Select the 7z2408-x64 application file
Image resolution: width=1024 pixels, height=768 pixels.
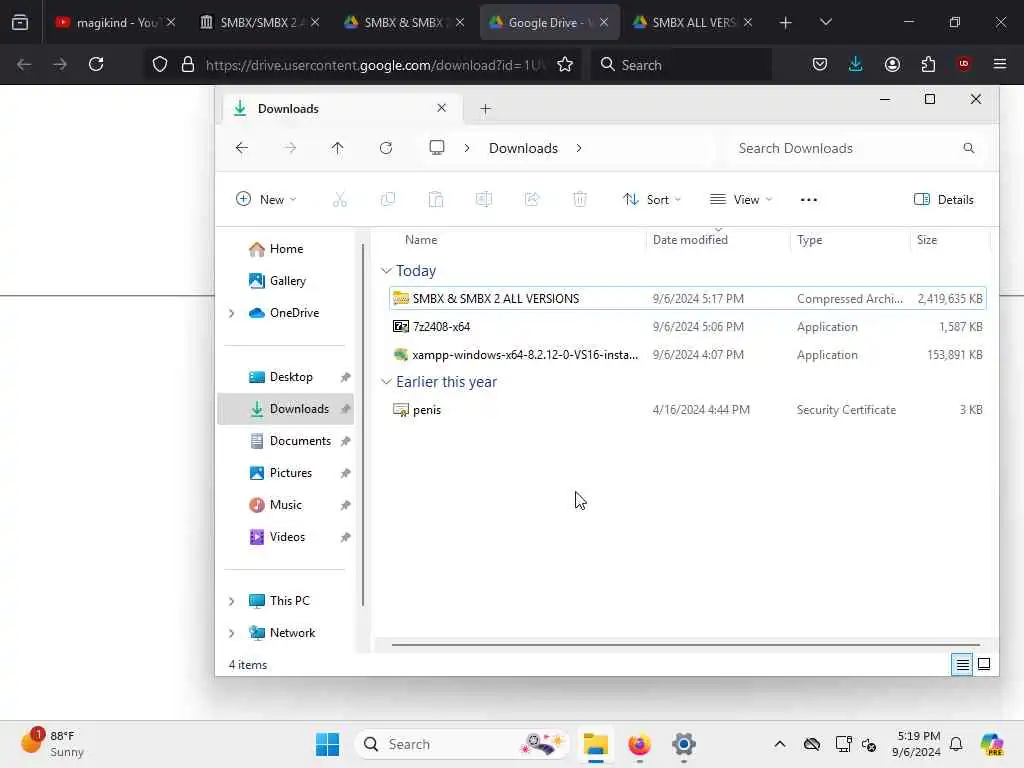click(687, 327)
